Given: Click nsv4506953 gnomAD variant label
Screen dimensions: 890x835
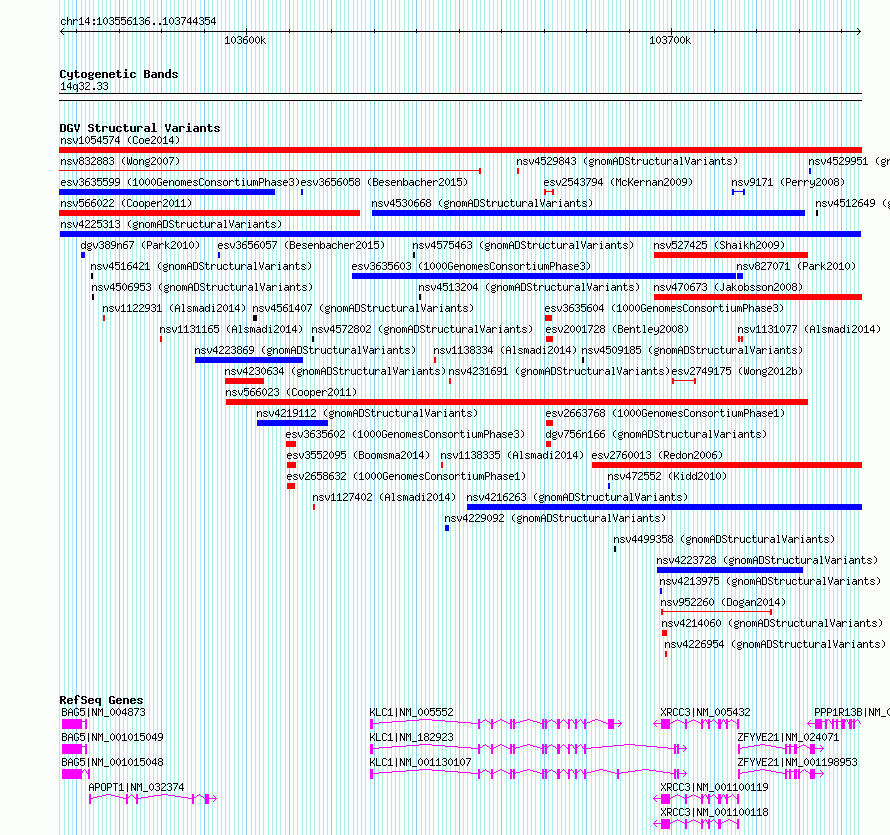Looking at the screenshot, I should click(x=202, y=287).
